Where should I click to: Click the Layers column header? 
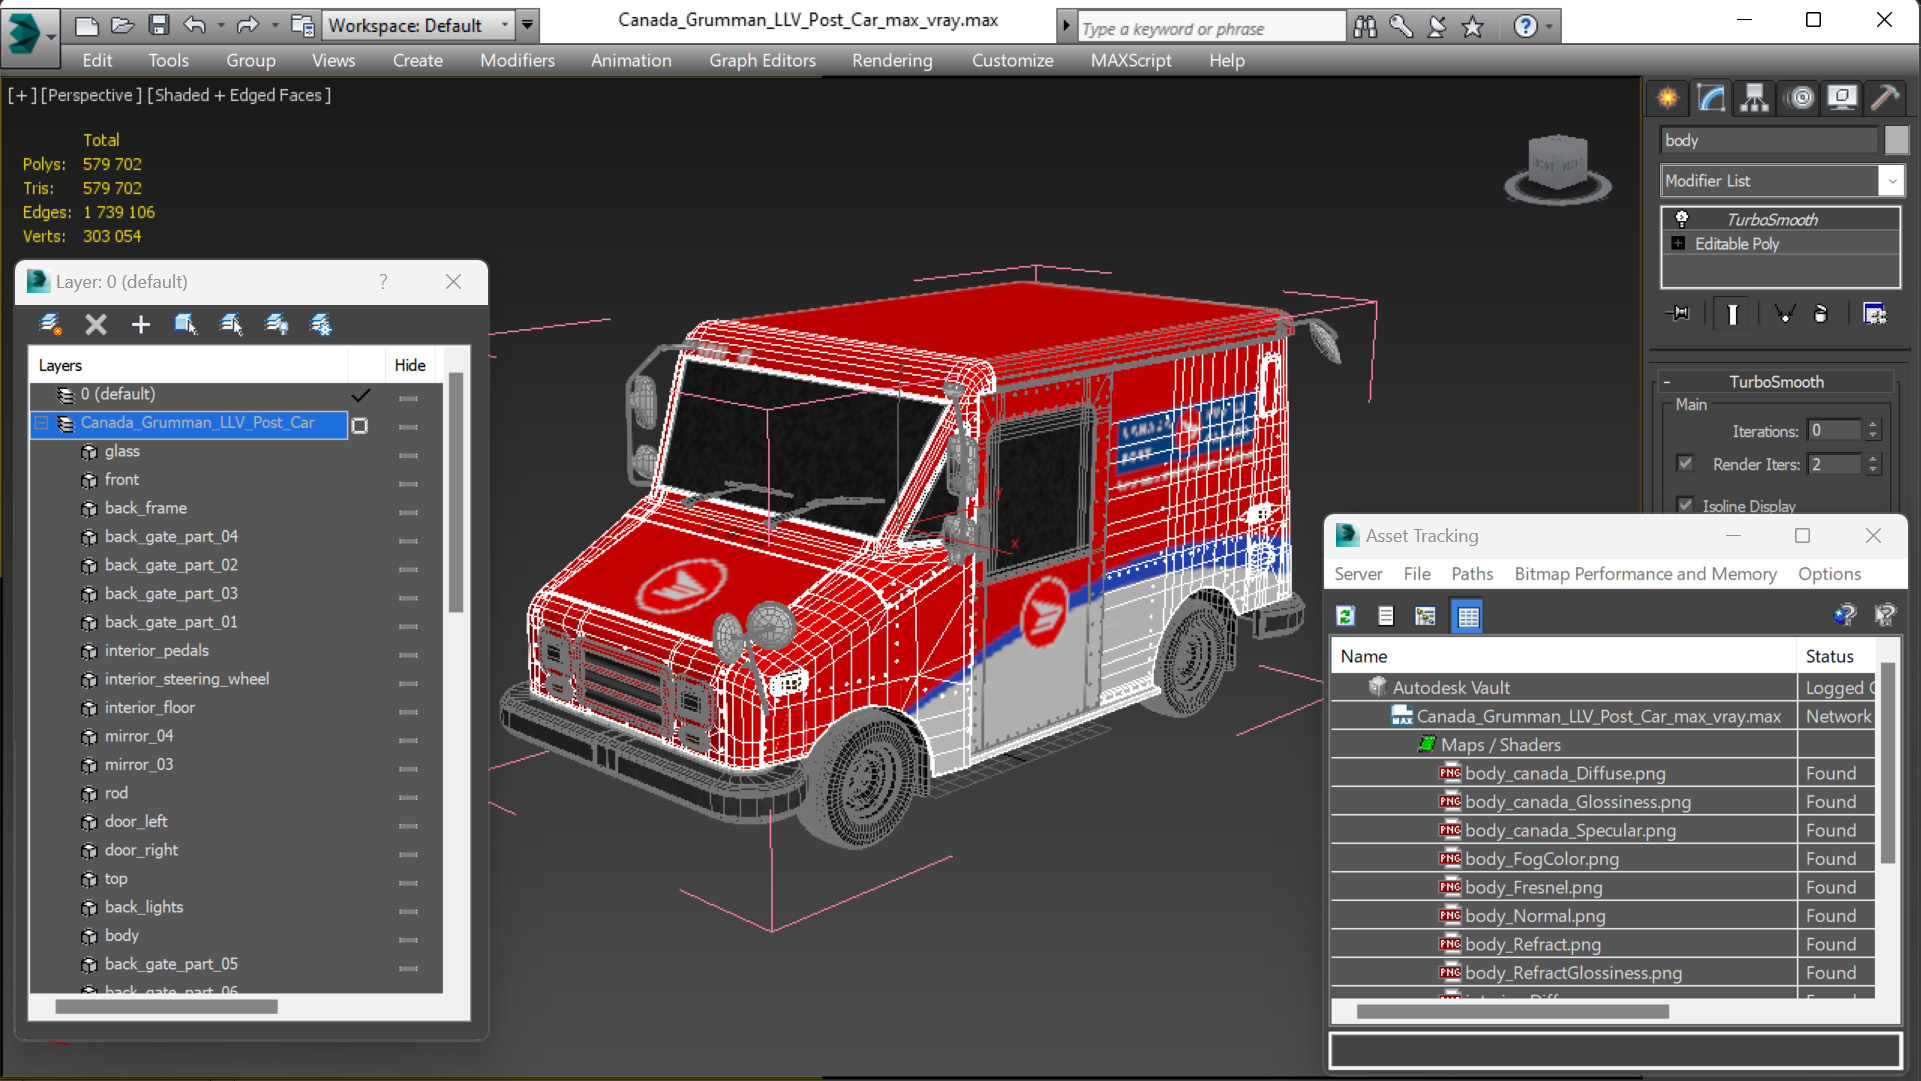(x=190, y=365)
